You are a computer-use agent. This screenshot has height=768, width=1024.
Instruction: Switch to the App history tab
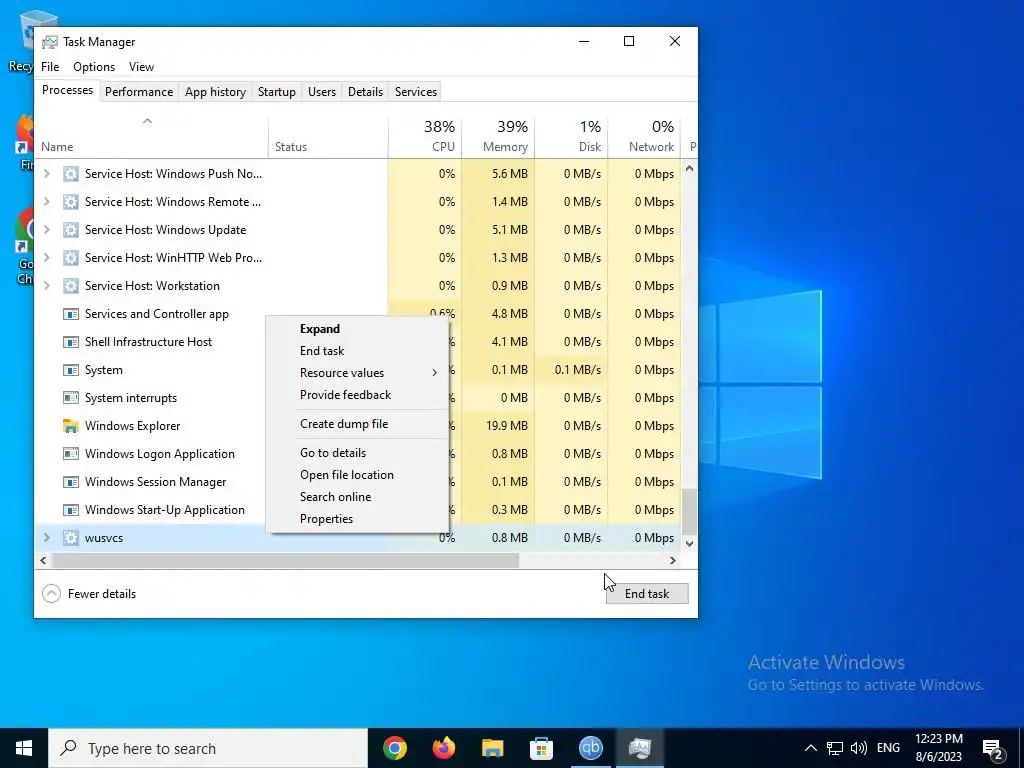216,92
